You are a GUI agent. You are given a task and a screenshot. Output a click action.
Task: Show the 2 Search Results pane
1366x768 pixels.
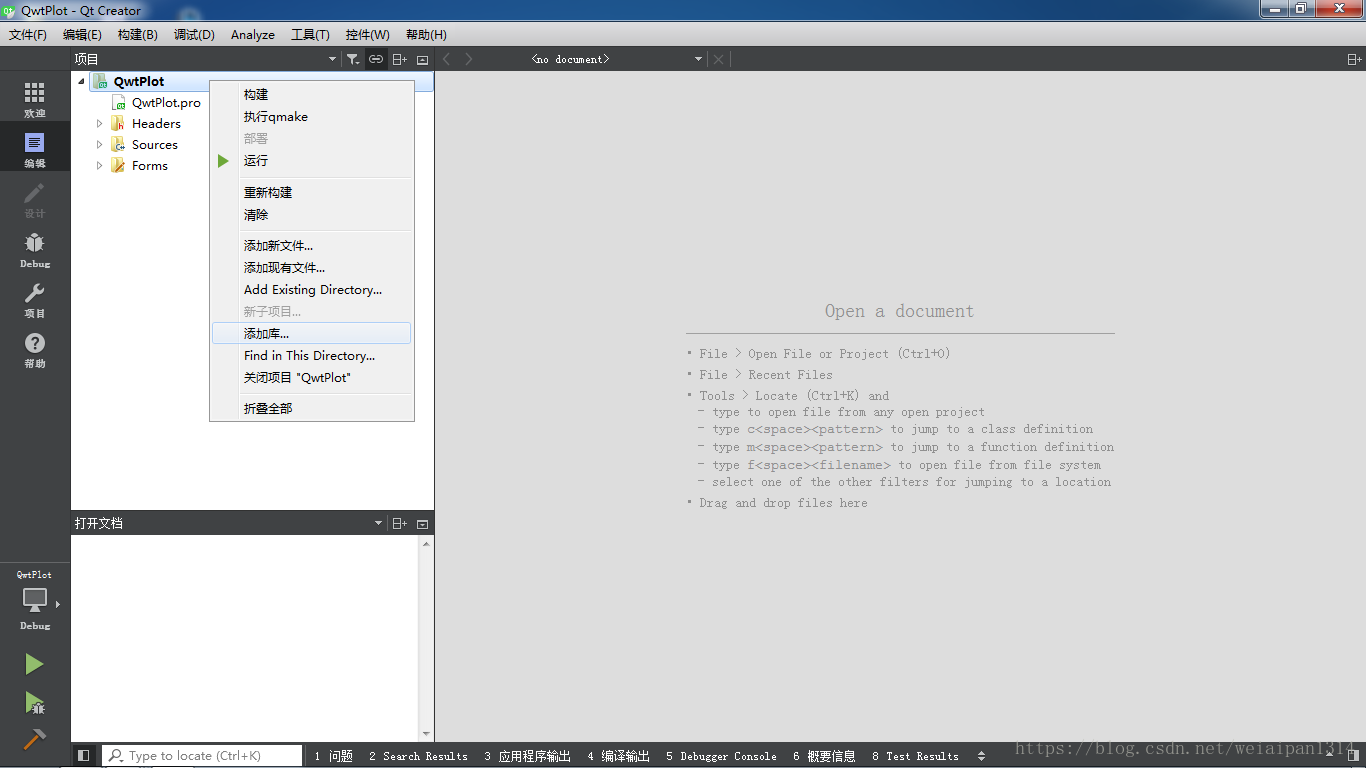point(418,756)
